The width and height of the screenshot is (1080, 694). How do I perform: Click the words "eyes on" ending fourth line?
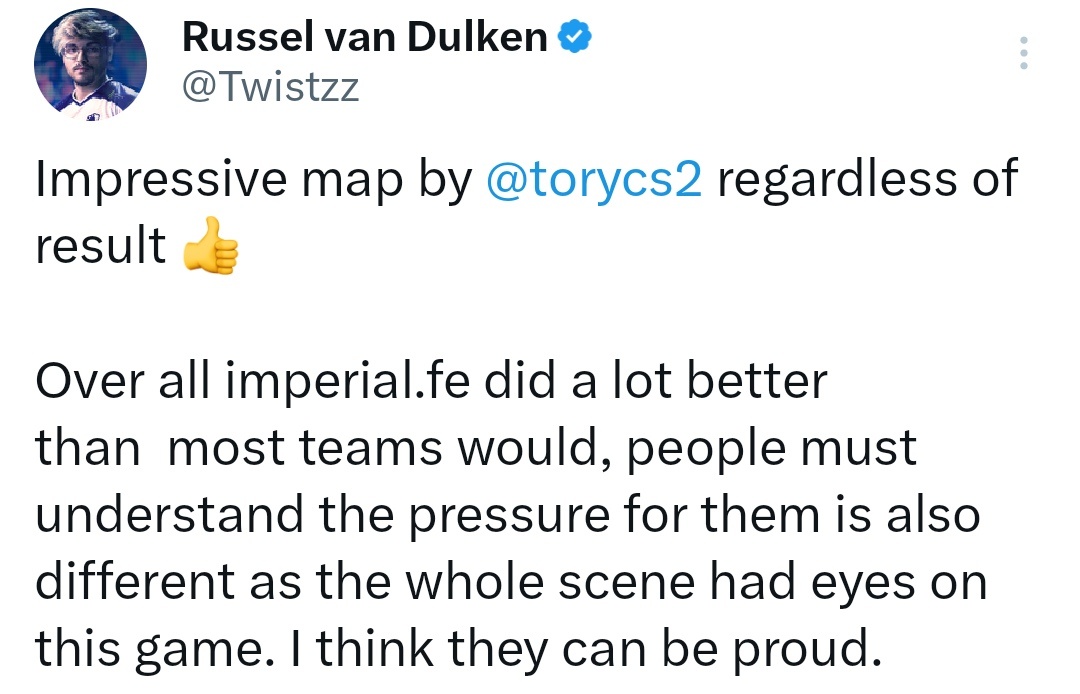pos(899,584)
